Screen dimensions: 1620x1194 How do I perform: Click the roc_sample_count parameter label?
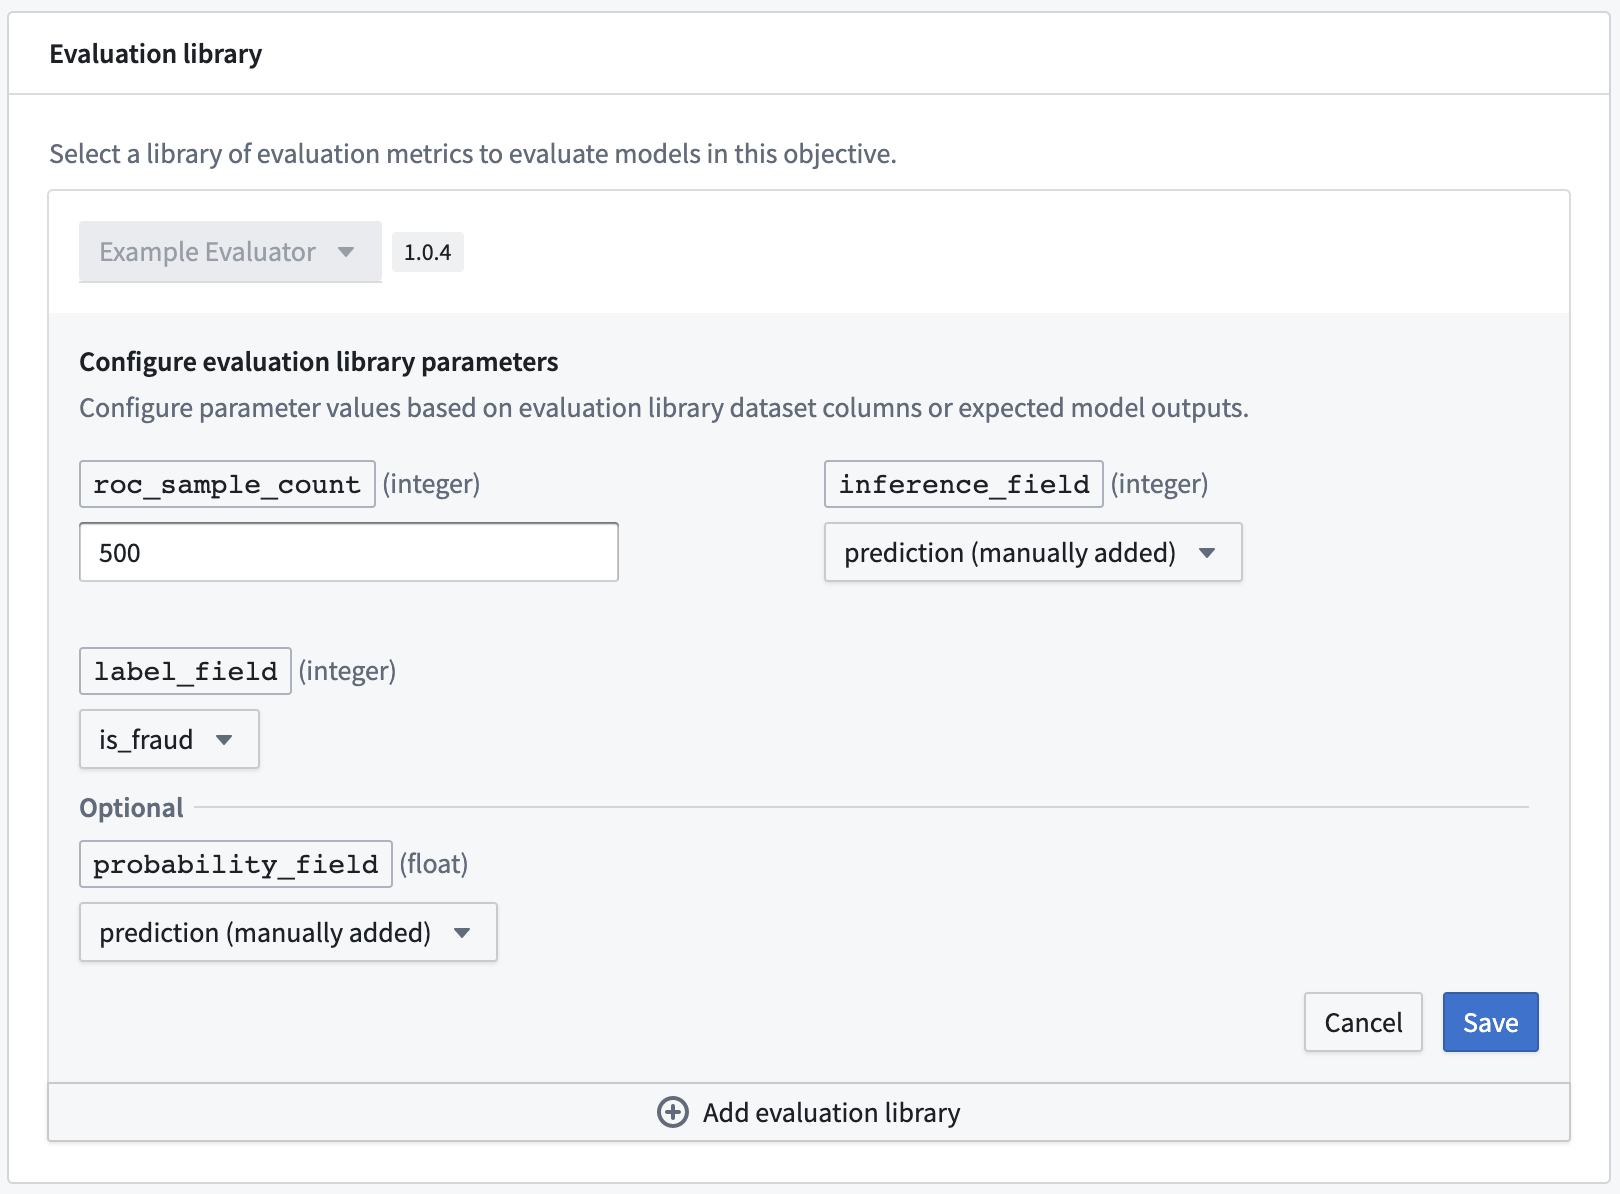pyautogui.click(x=227, y=484)
